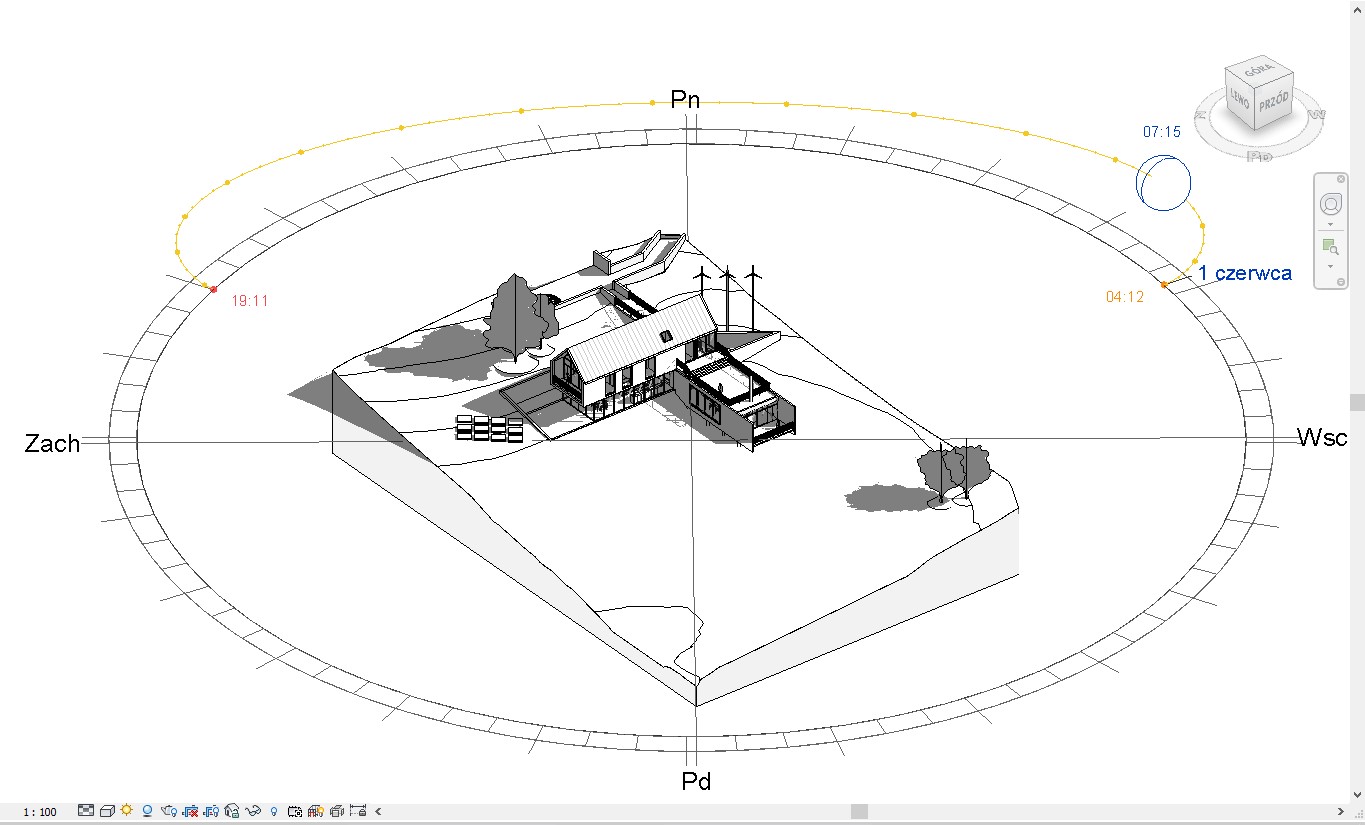This screenshot has width=1365, height=825.
Task: Click the Wsc east compass label
Action: (x=1322, y=437)
